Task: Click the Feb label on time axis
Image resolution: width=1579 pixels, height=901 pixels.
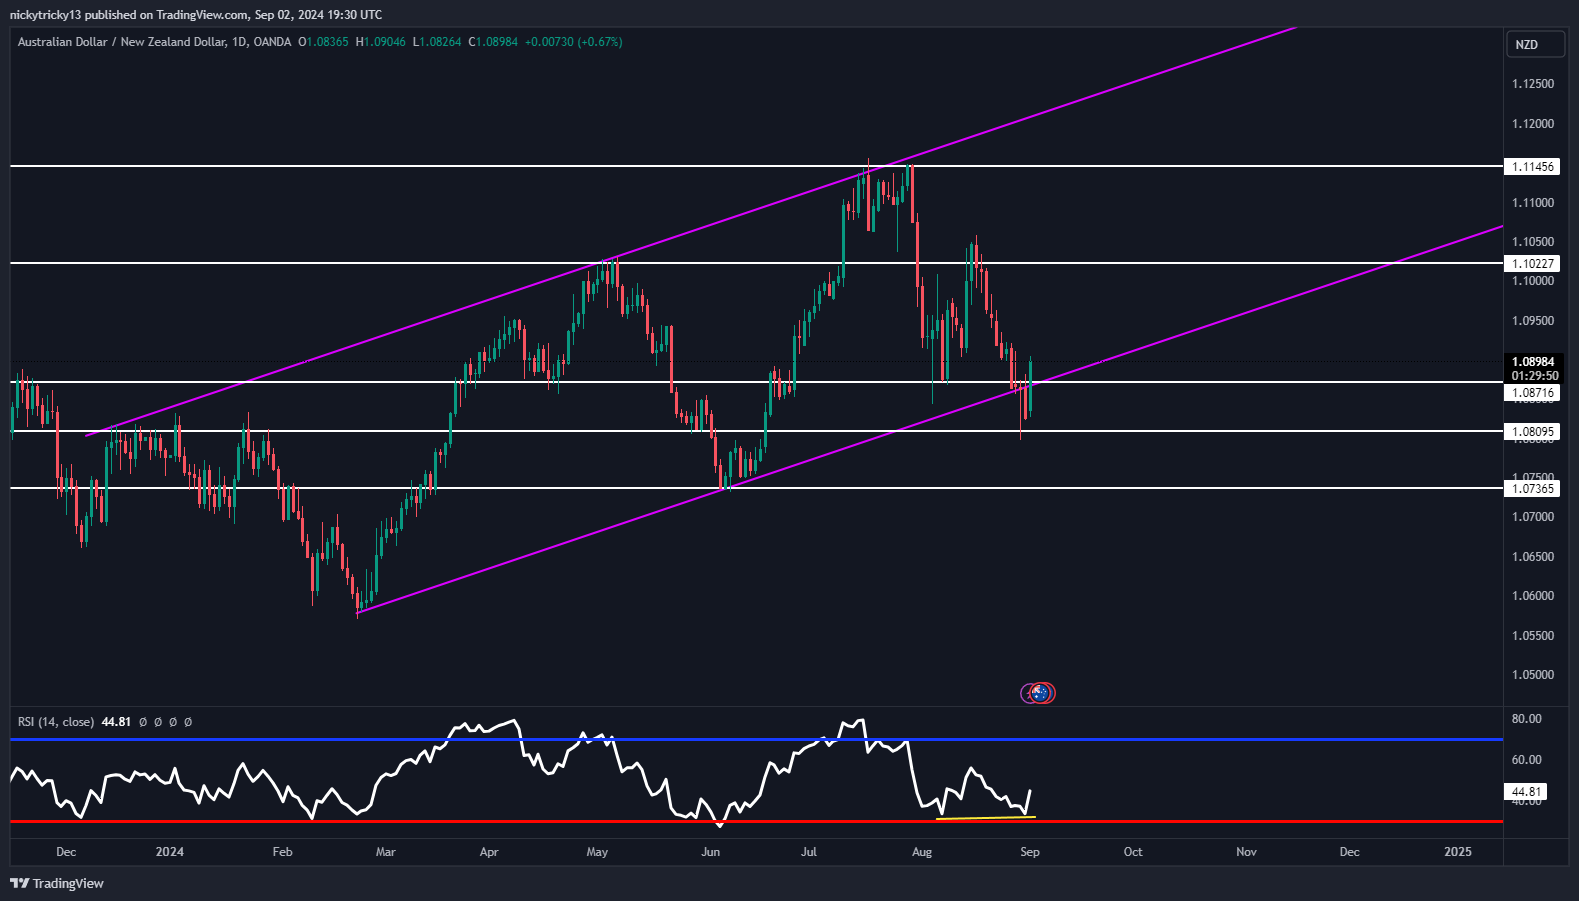Action: 283,852
